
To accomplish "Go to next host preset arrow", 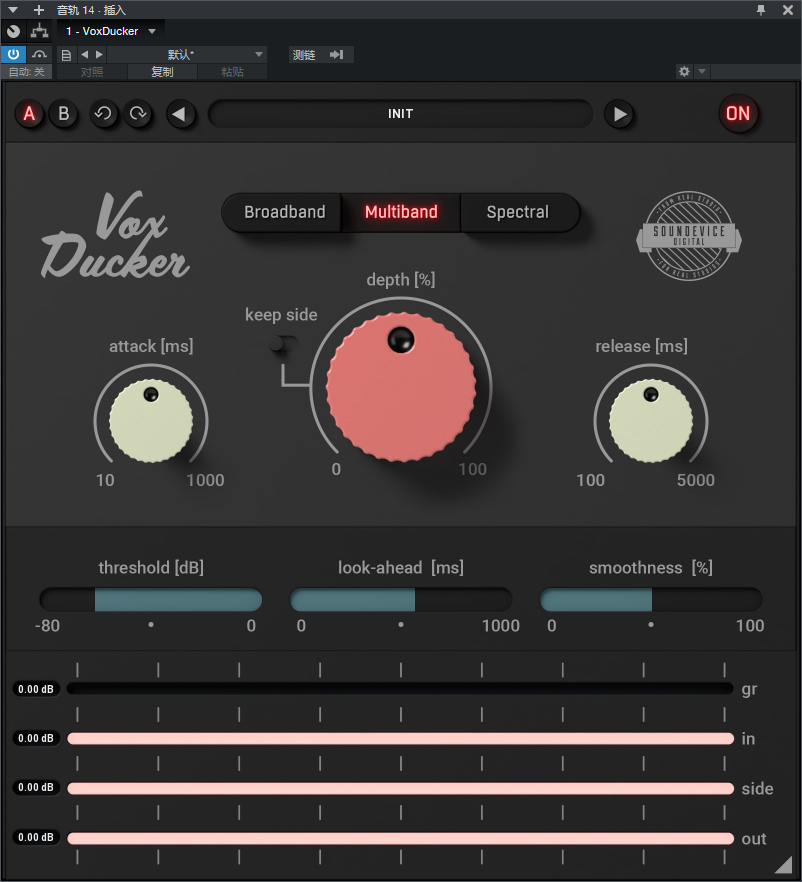I will click(x=99, y=55).
